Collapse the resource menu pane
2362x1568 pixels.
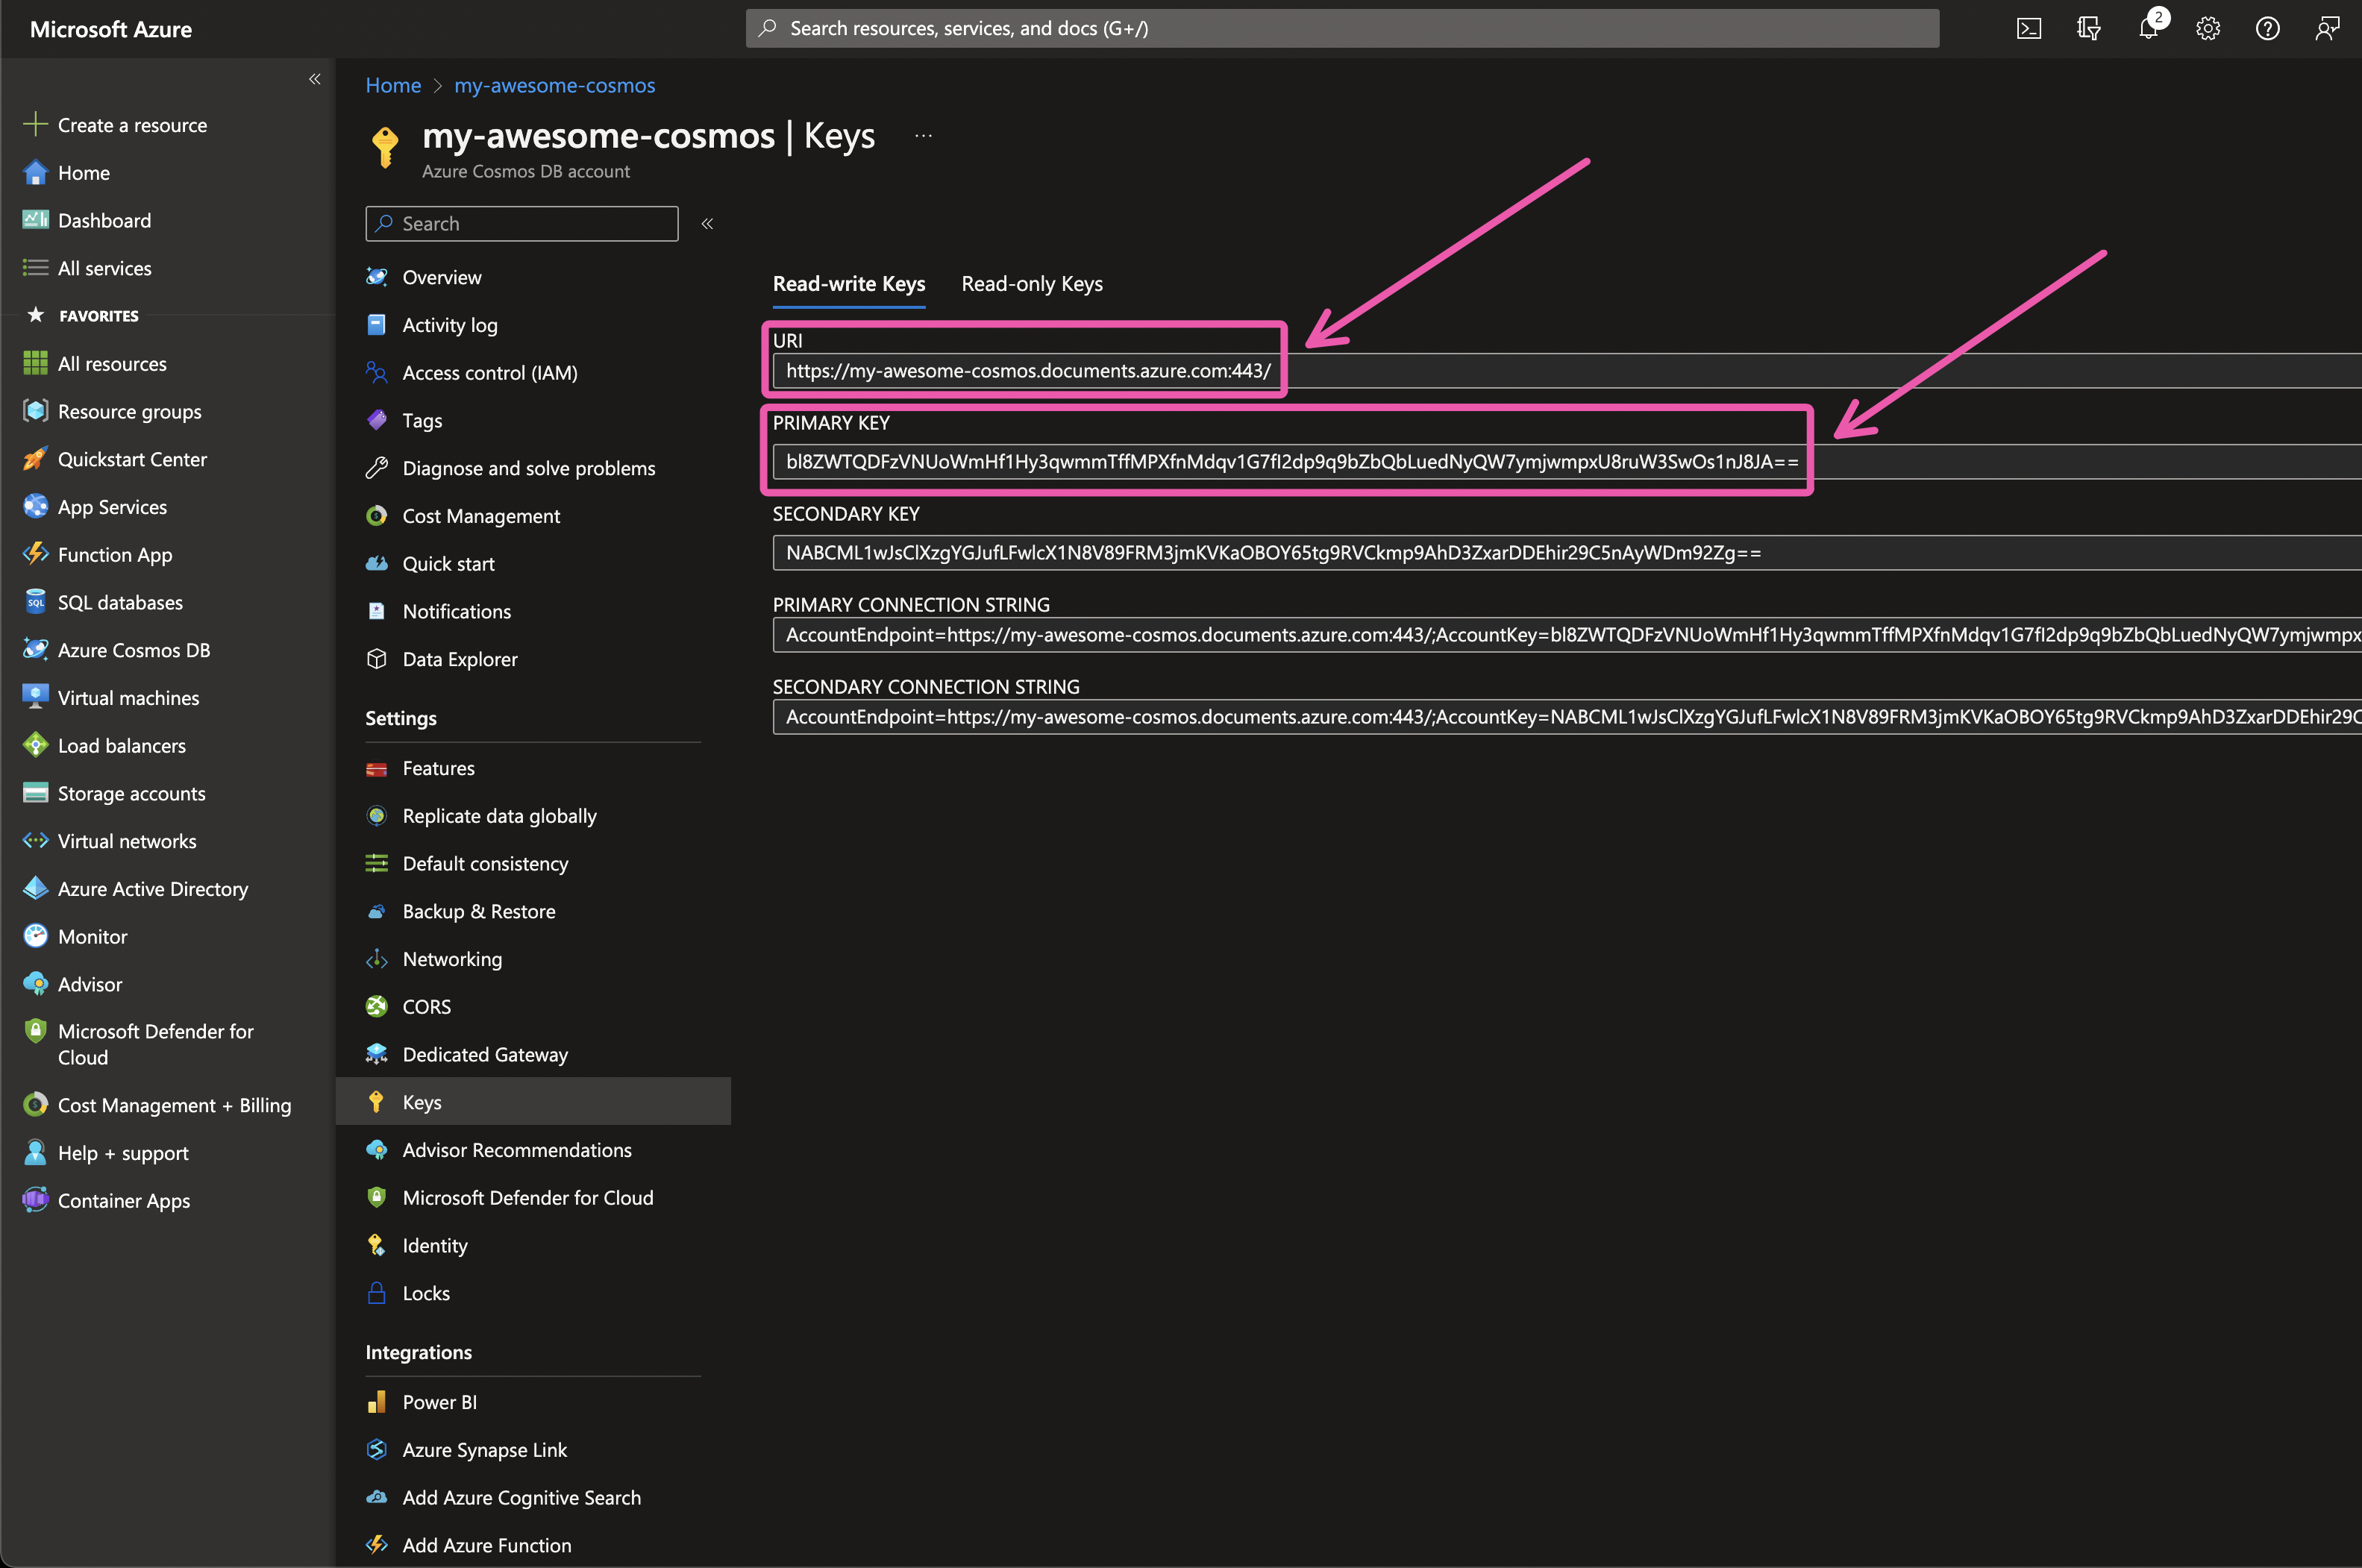[707, 224]
